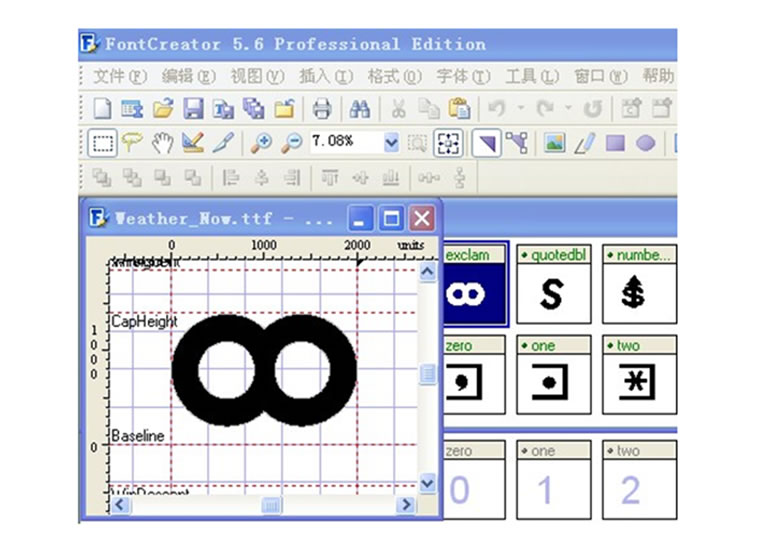
Task: Click the insert image icon
Action: point(554,143)
